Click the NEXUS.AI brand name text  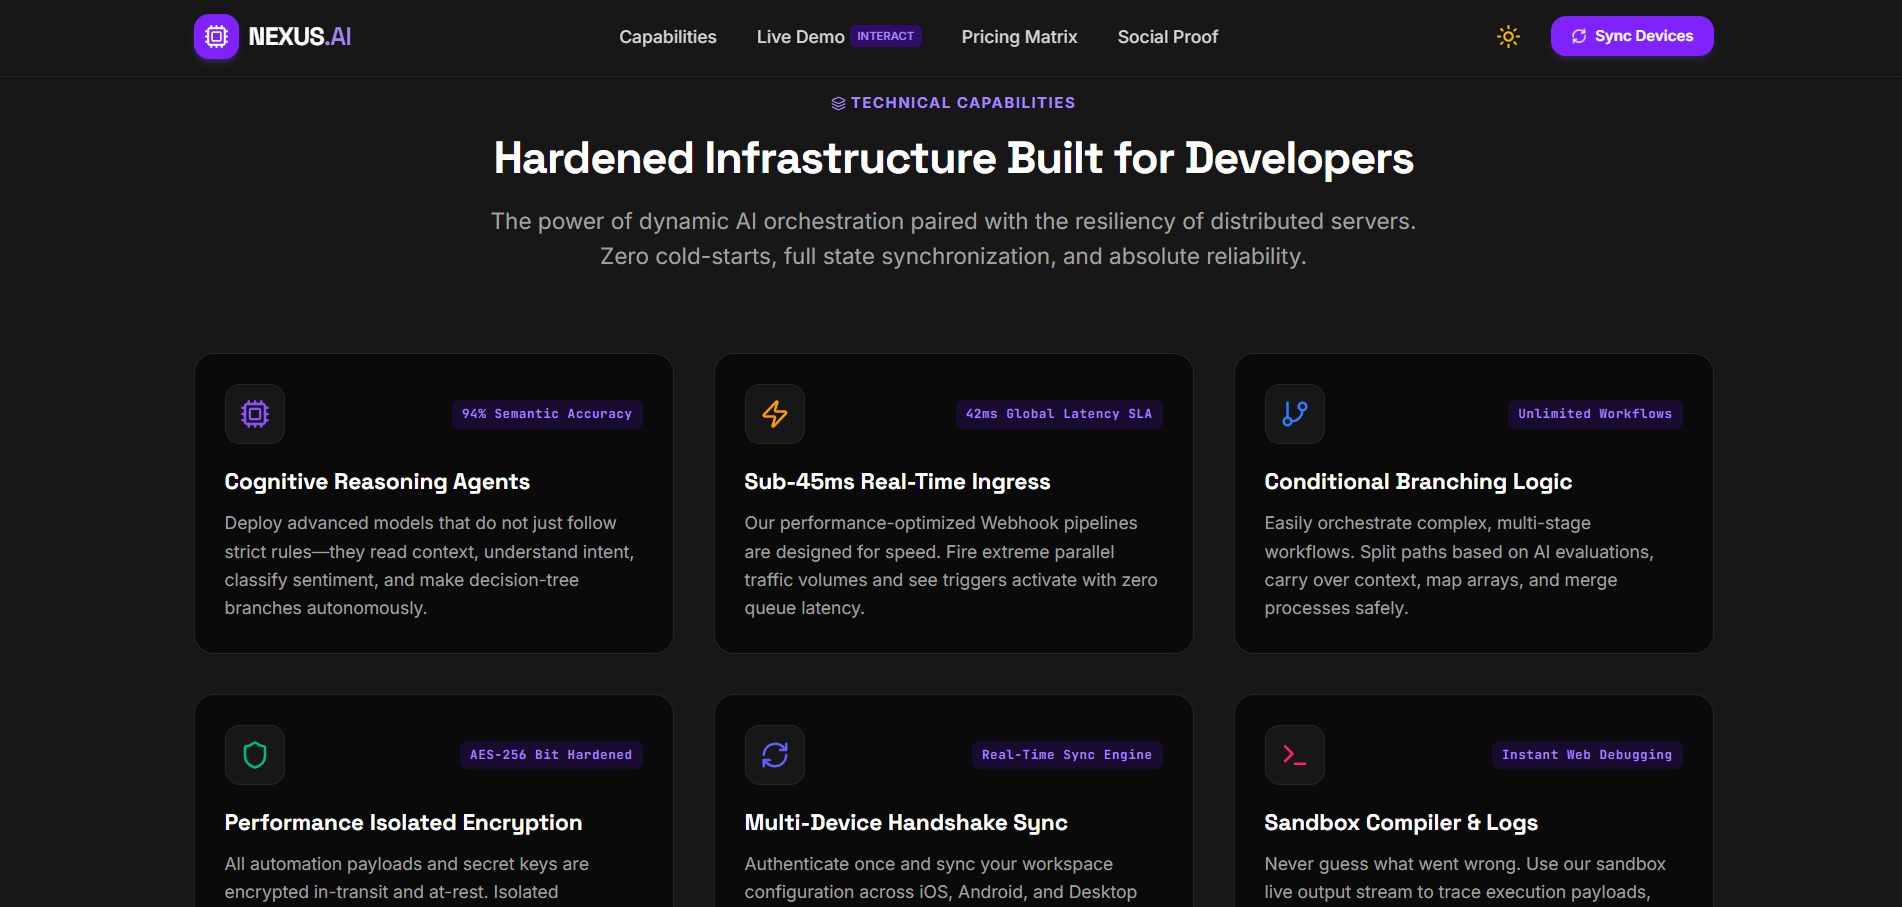coord(300,37)
